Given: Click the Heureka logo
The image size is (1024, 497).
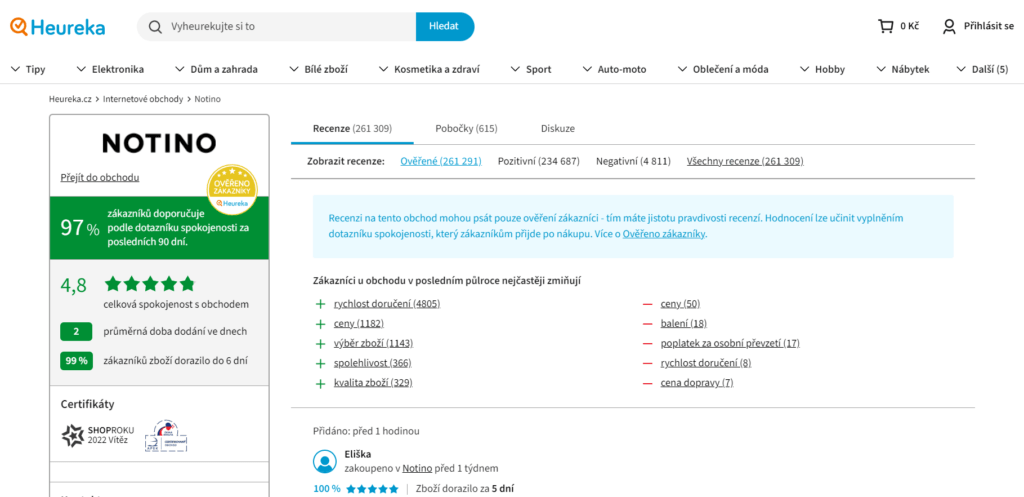Looking at the screenshot, I should [x=57, y=27].
